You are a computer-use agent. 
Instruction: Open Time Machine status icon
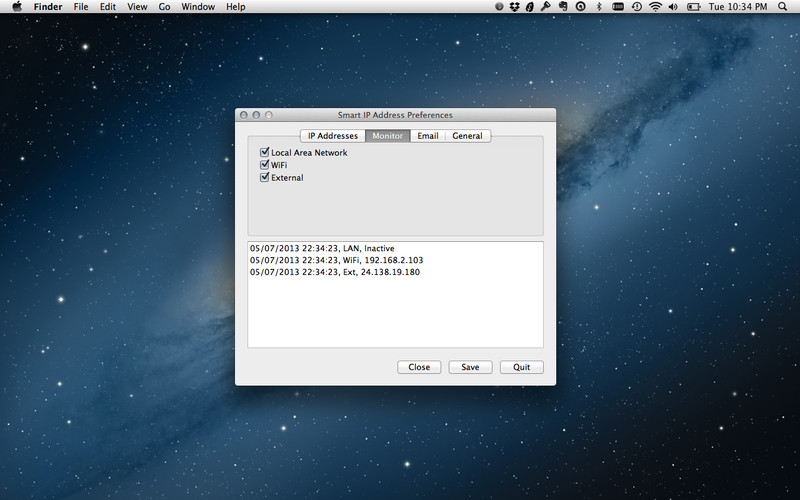[x=637, y=6]
